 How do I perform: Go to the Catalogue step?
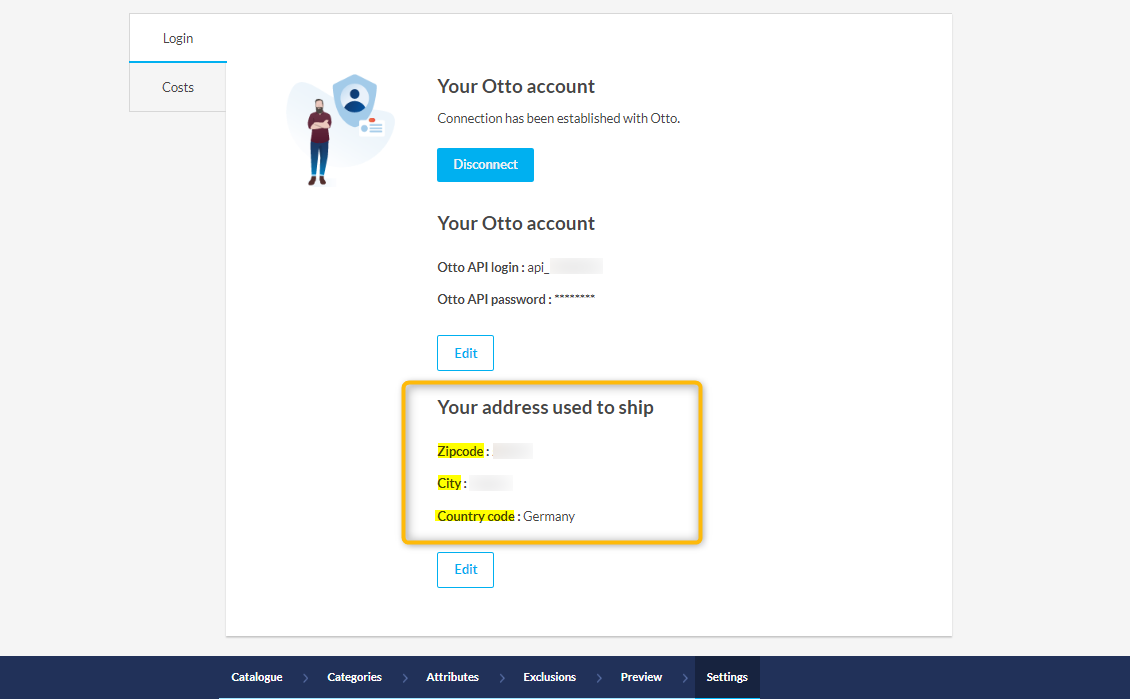click(257, 677)
